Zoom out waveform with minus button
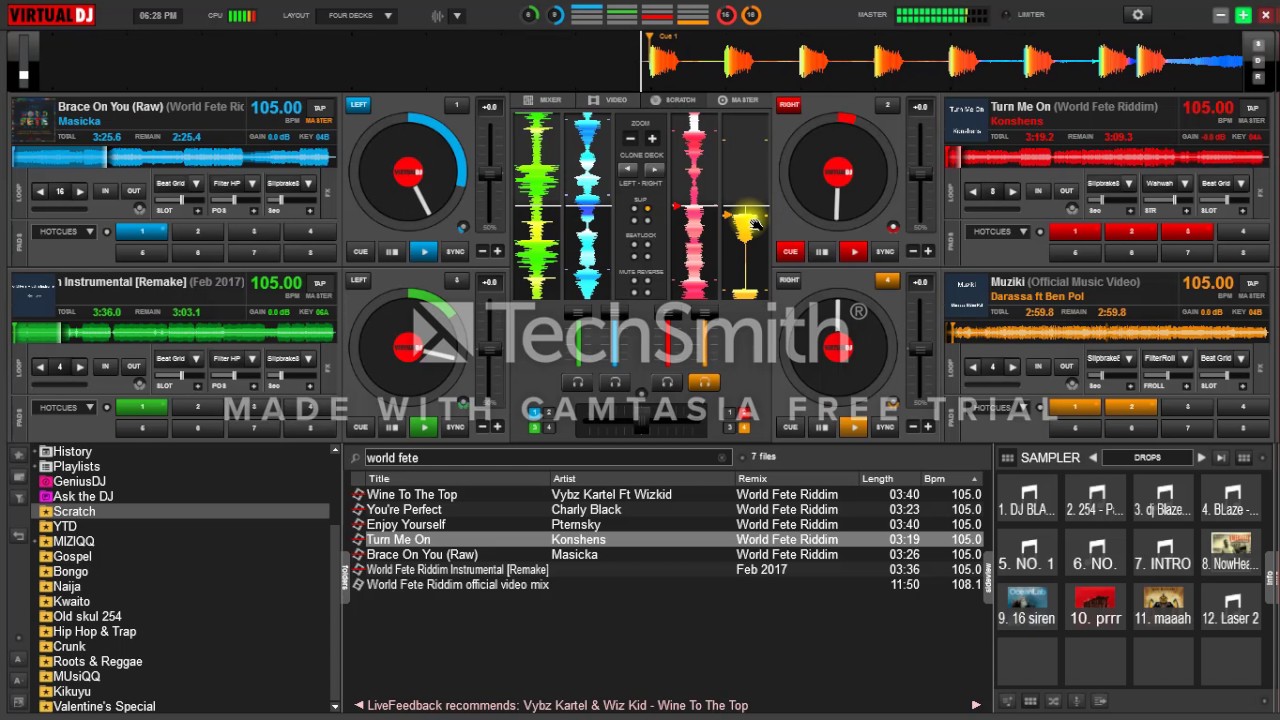The width and height of the screenshot is (1280, 720). tap(631, 139)
